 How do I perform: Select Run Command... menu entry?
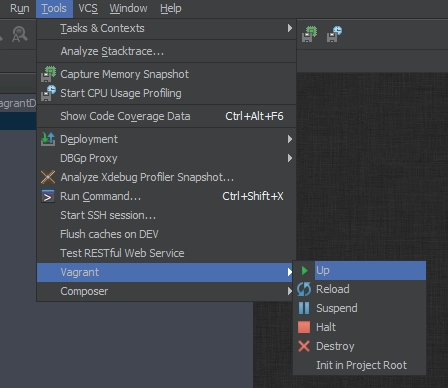(x=166, y=196)
